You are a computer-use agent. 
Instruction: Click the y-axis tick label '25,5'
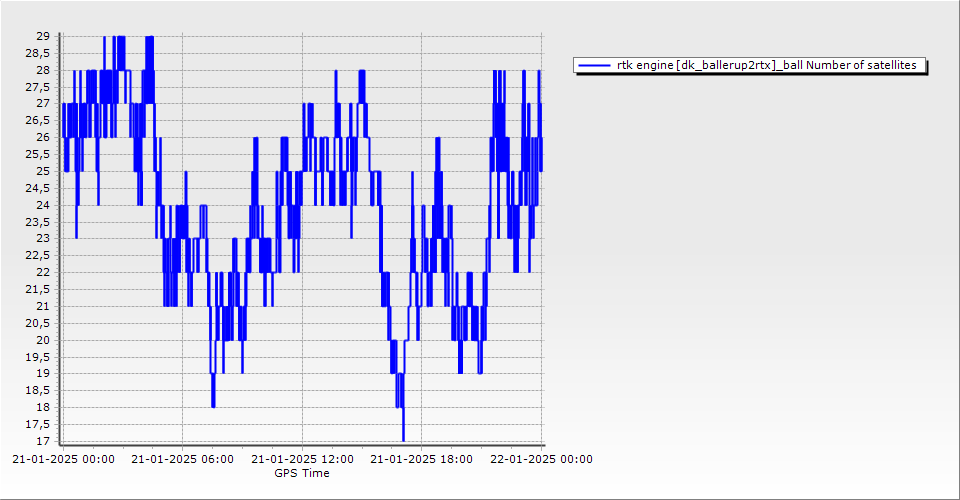pos(38,154)
